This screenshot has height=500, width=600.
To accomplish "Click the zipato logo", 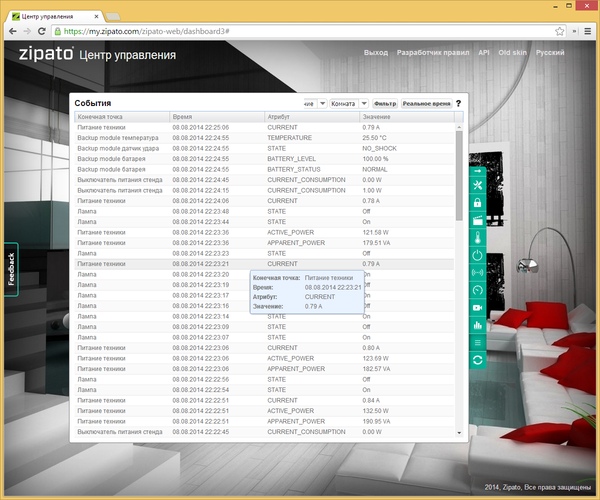I will tap(46, 53).
